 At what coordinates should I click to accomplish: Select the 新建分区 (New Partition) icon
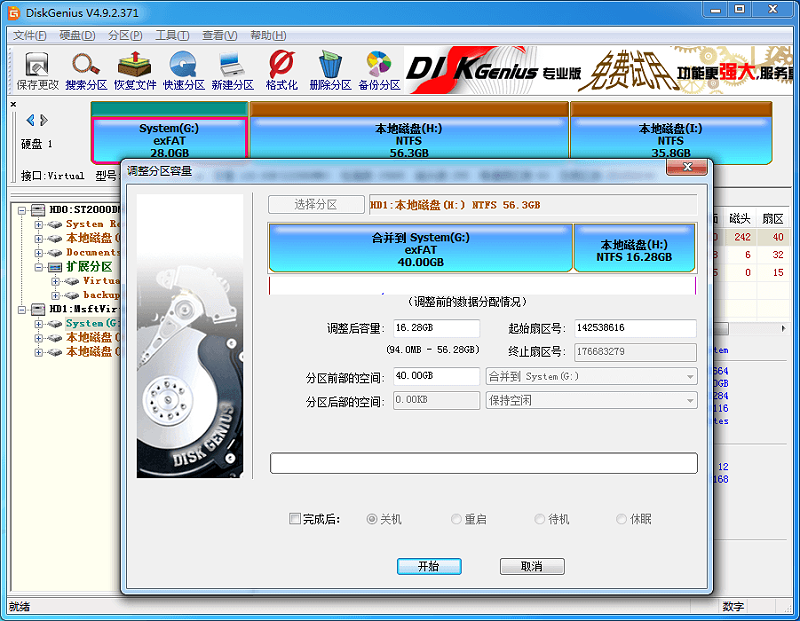tap(232, 68)
